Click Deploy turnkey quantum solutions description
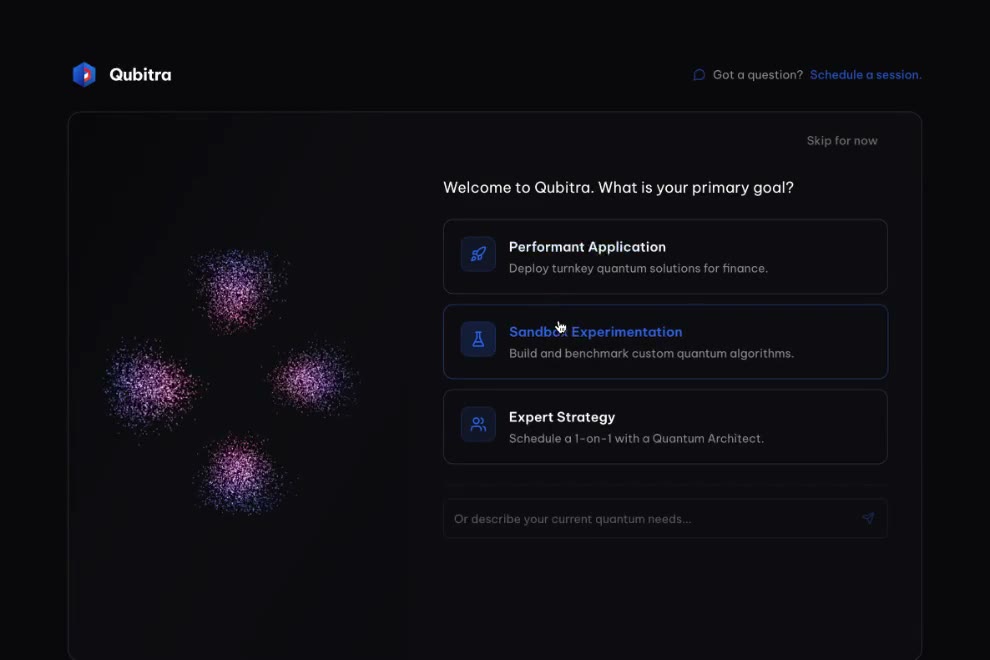990x660 pixels. 638,268
